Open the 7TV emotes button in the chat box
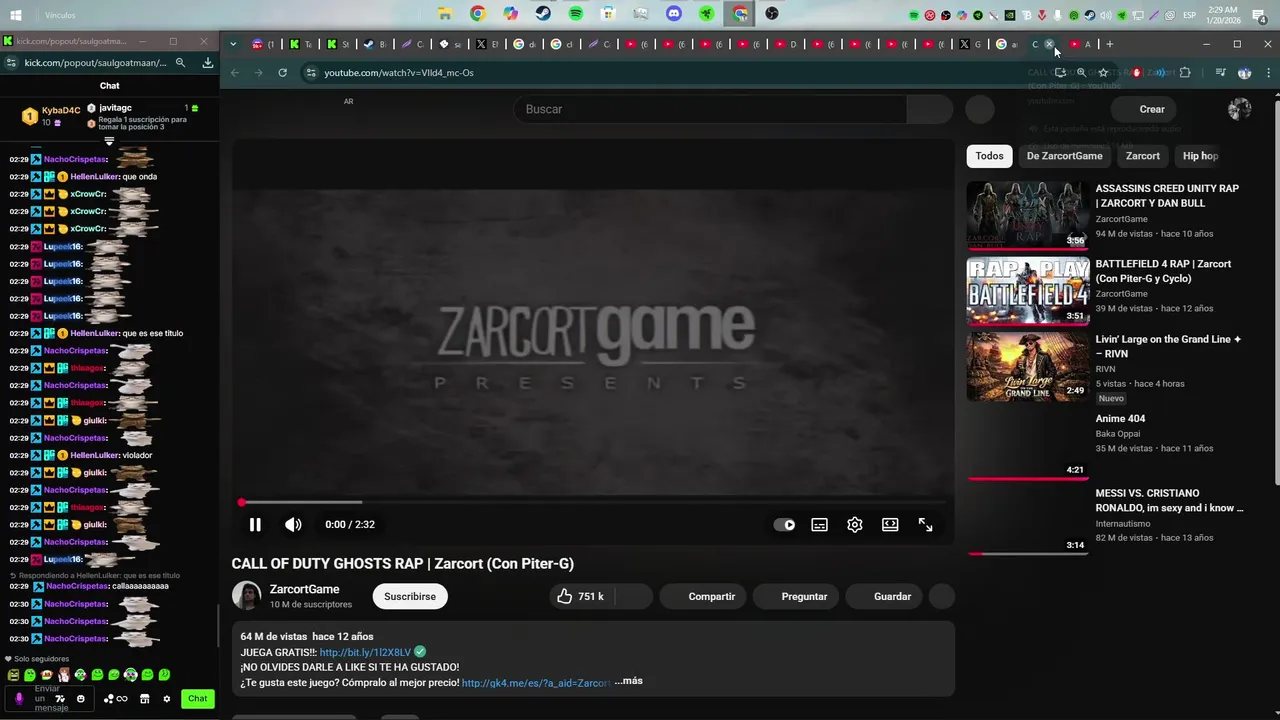 [x=61, y=699]
